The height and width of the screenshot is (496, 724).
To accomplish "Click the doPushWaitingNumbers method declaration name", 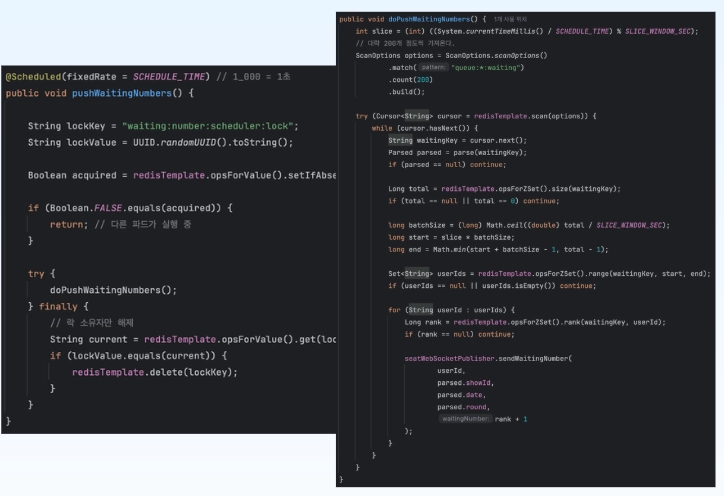I will pos(429,19).
